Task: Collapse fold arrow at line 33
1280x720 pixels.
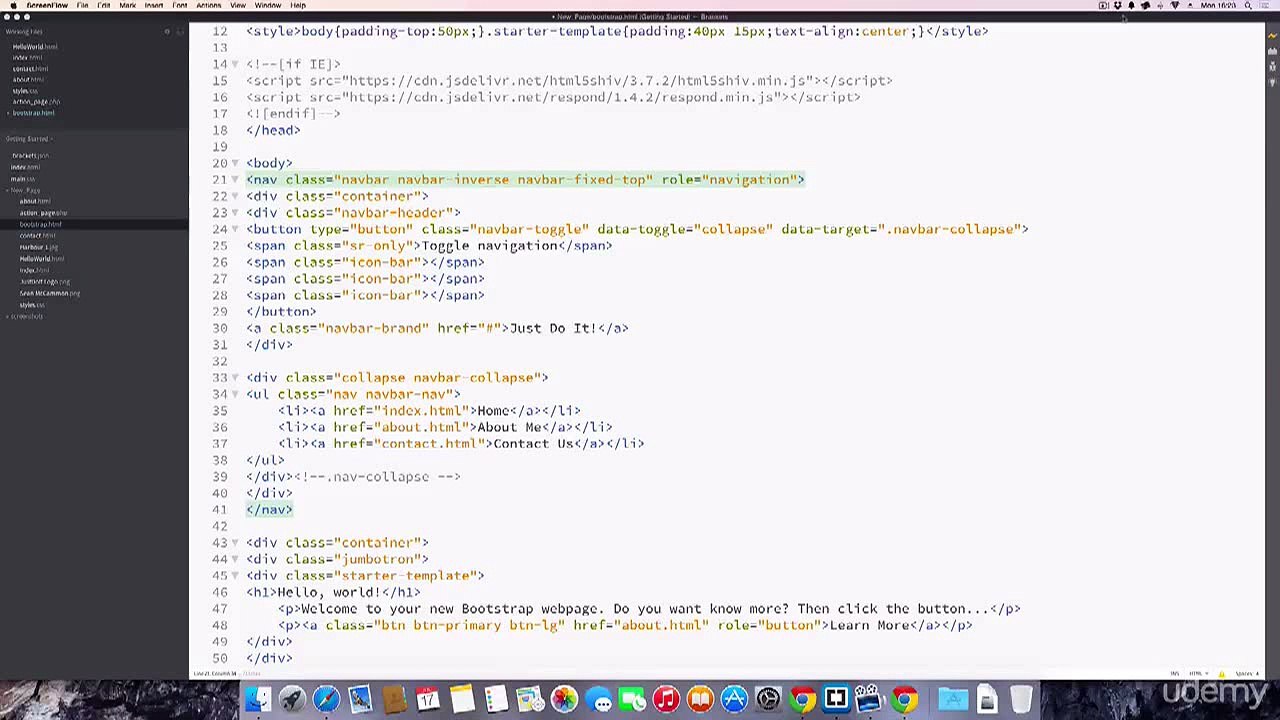Action: 235,378
